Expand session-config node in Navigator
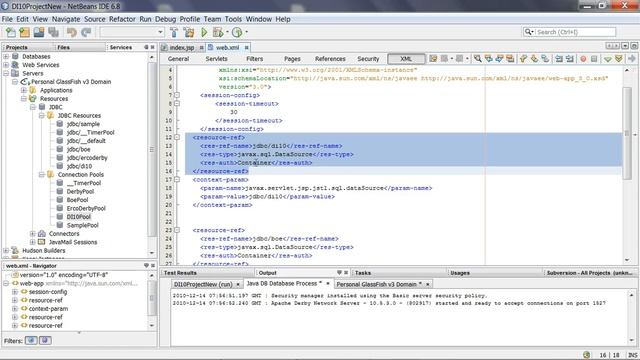 15,292
